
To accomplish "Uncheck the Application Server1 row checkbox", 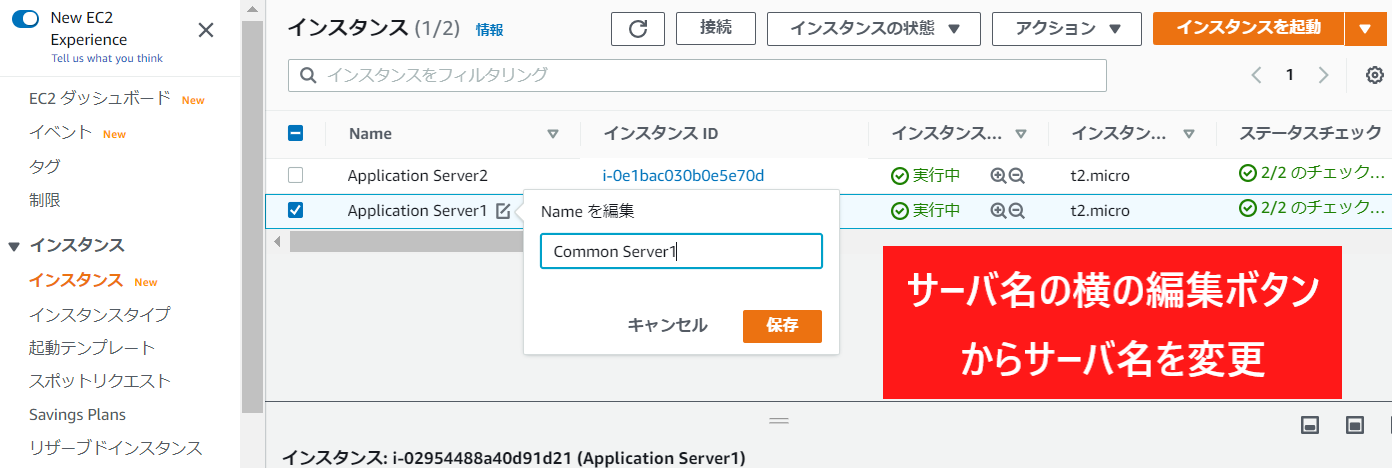I will 295,210.
